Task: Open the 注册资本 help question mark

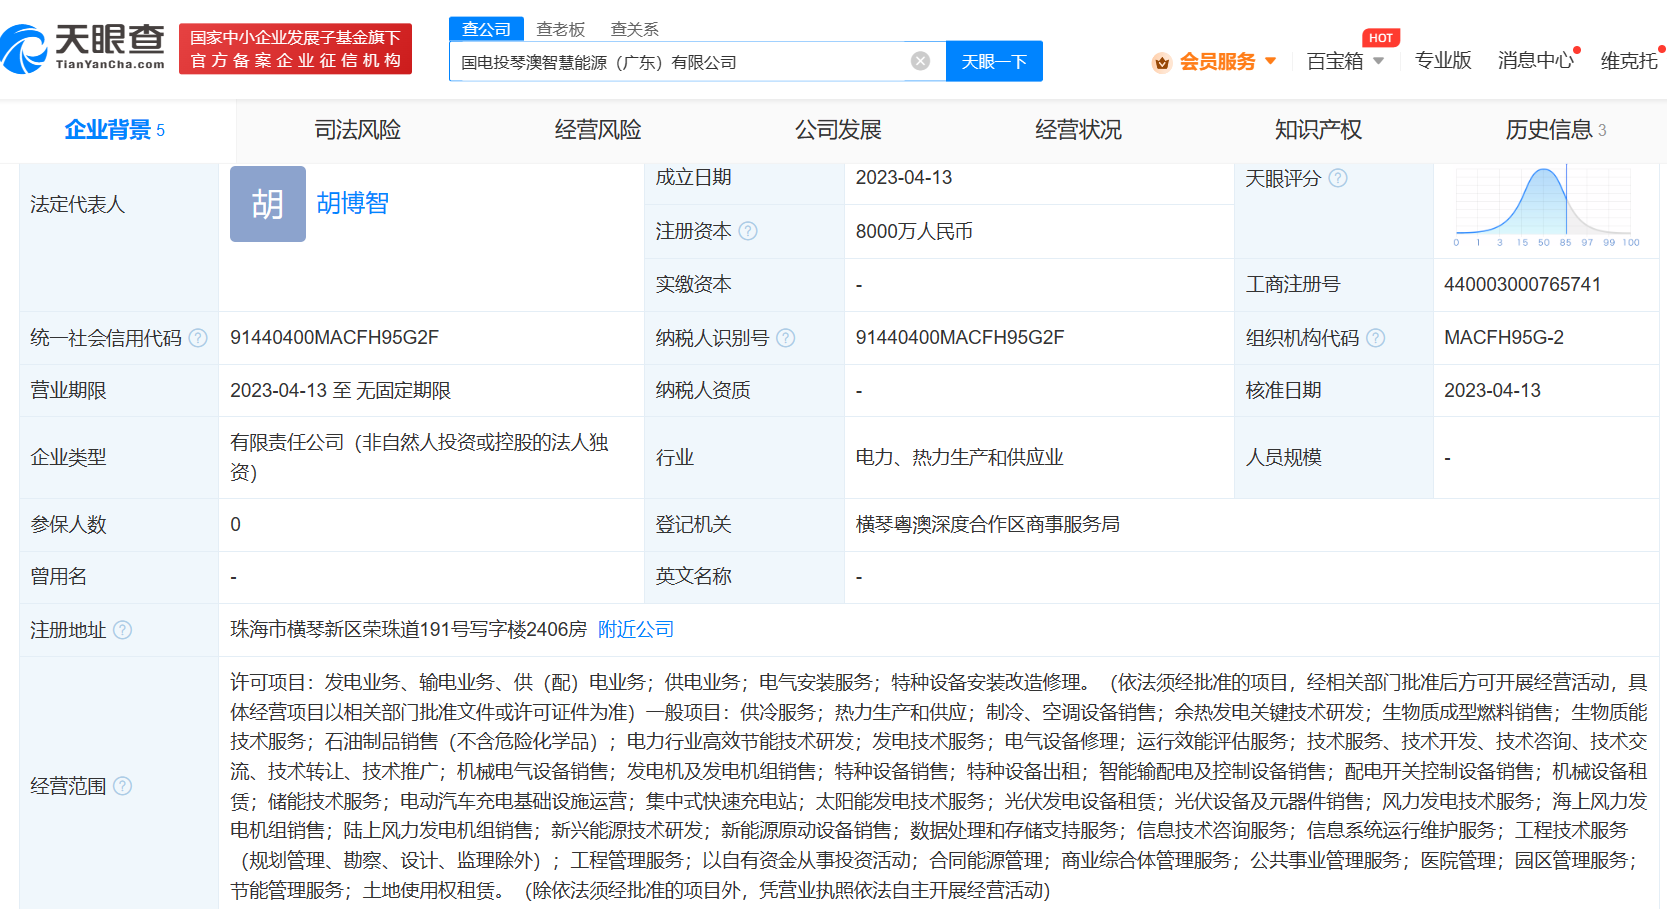Action: tap(748, 231)
